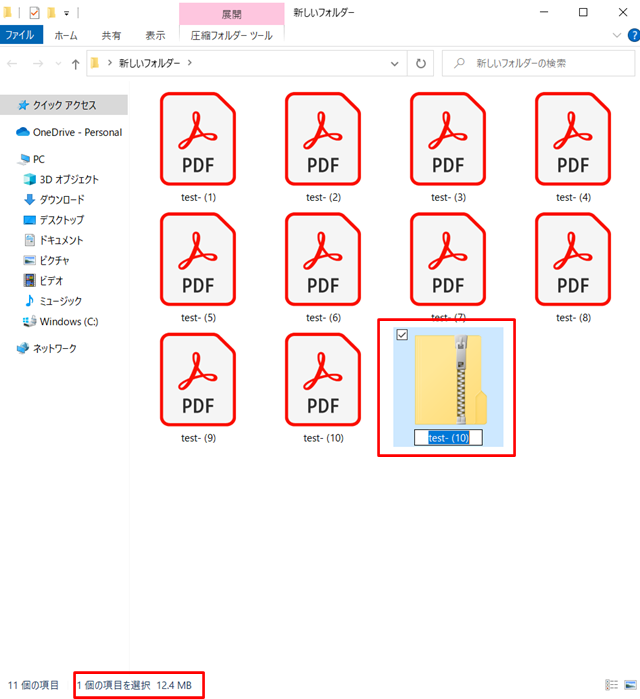
Task: Click the properties icon in quick access toolbar
Action: click(x=34, y=13)
